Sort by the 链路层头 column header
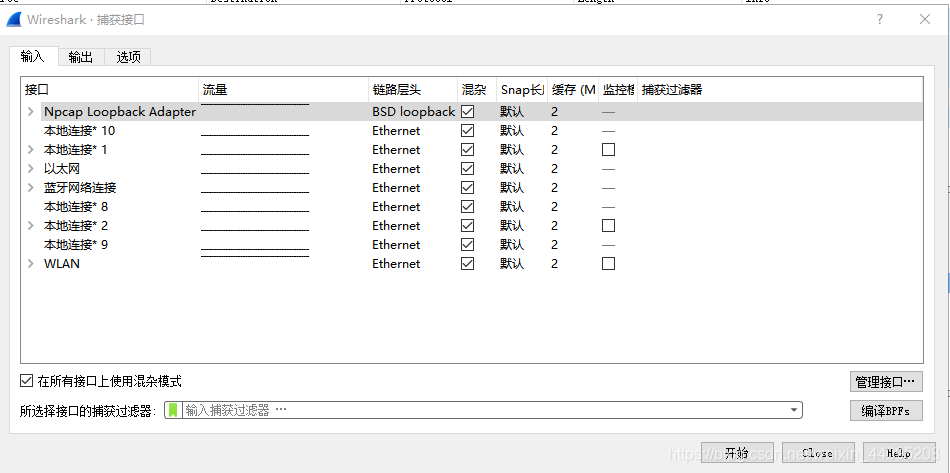The height and width of the screenshot is (473, 950). coord(413,90)
